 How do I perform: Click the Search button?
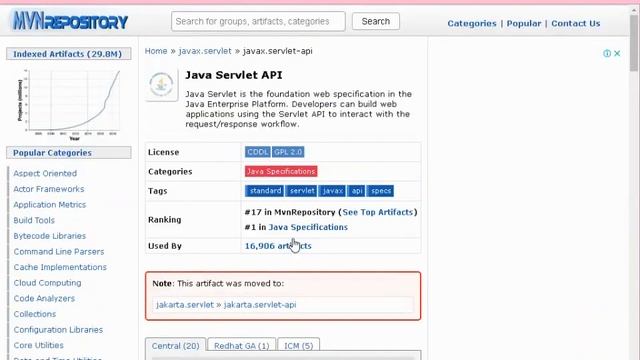376,21
